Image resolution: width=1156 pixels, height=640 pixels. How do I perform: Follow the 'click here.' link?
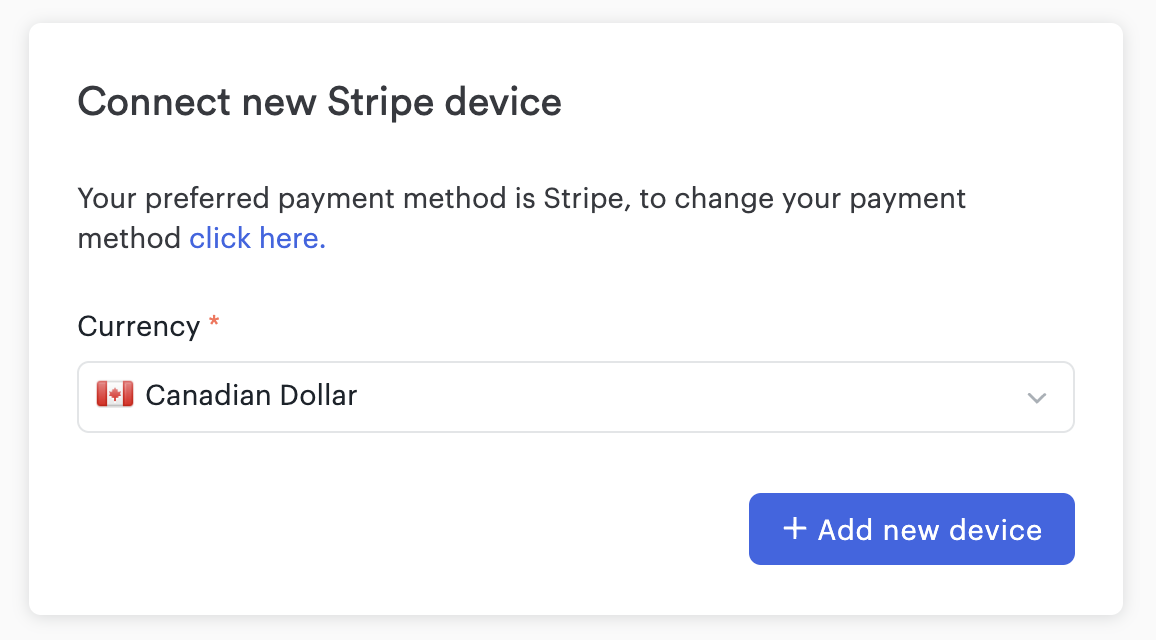tap(257, 238)
